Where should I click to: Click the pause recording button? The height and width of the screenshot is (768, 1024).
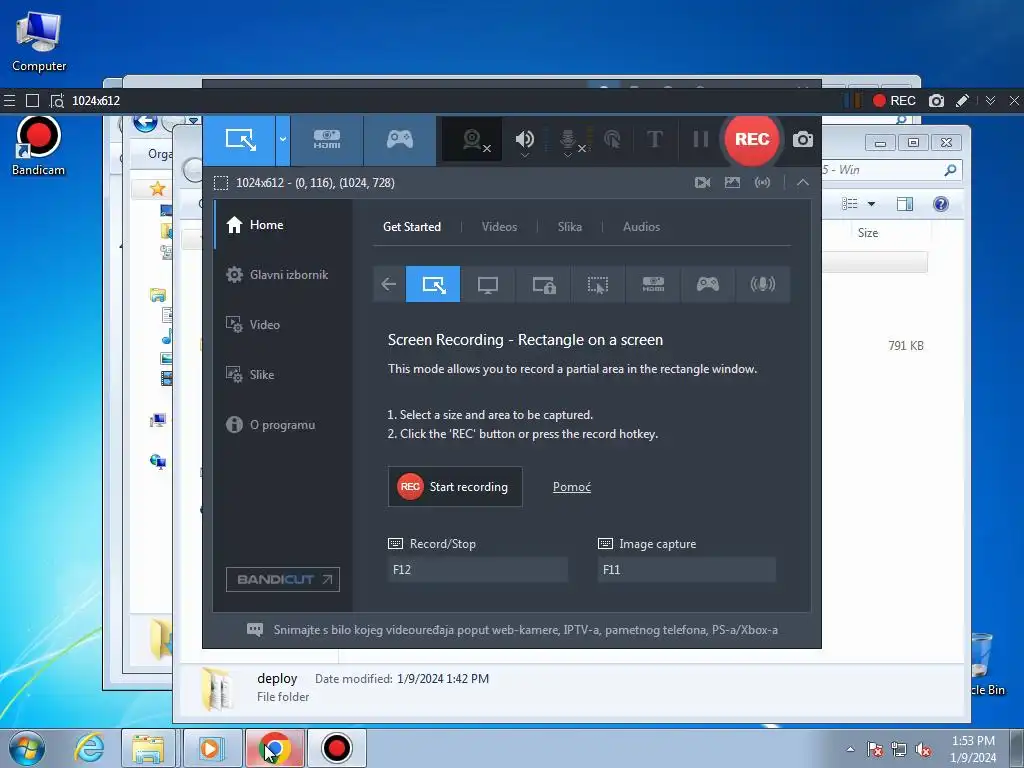click(x=700, y=139)
